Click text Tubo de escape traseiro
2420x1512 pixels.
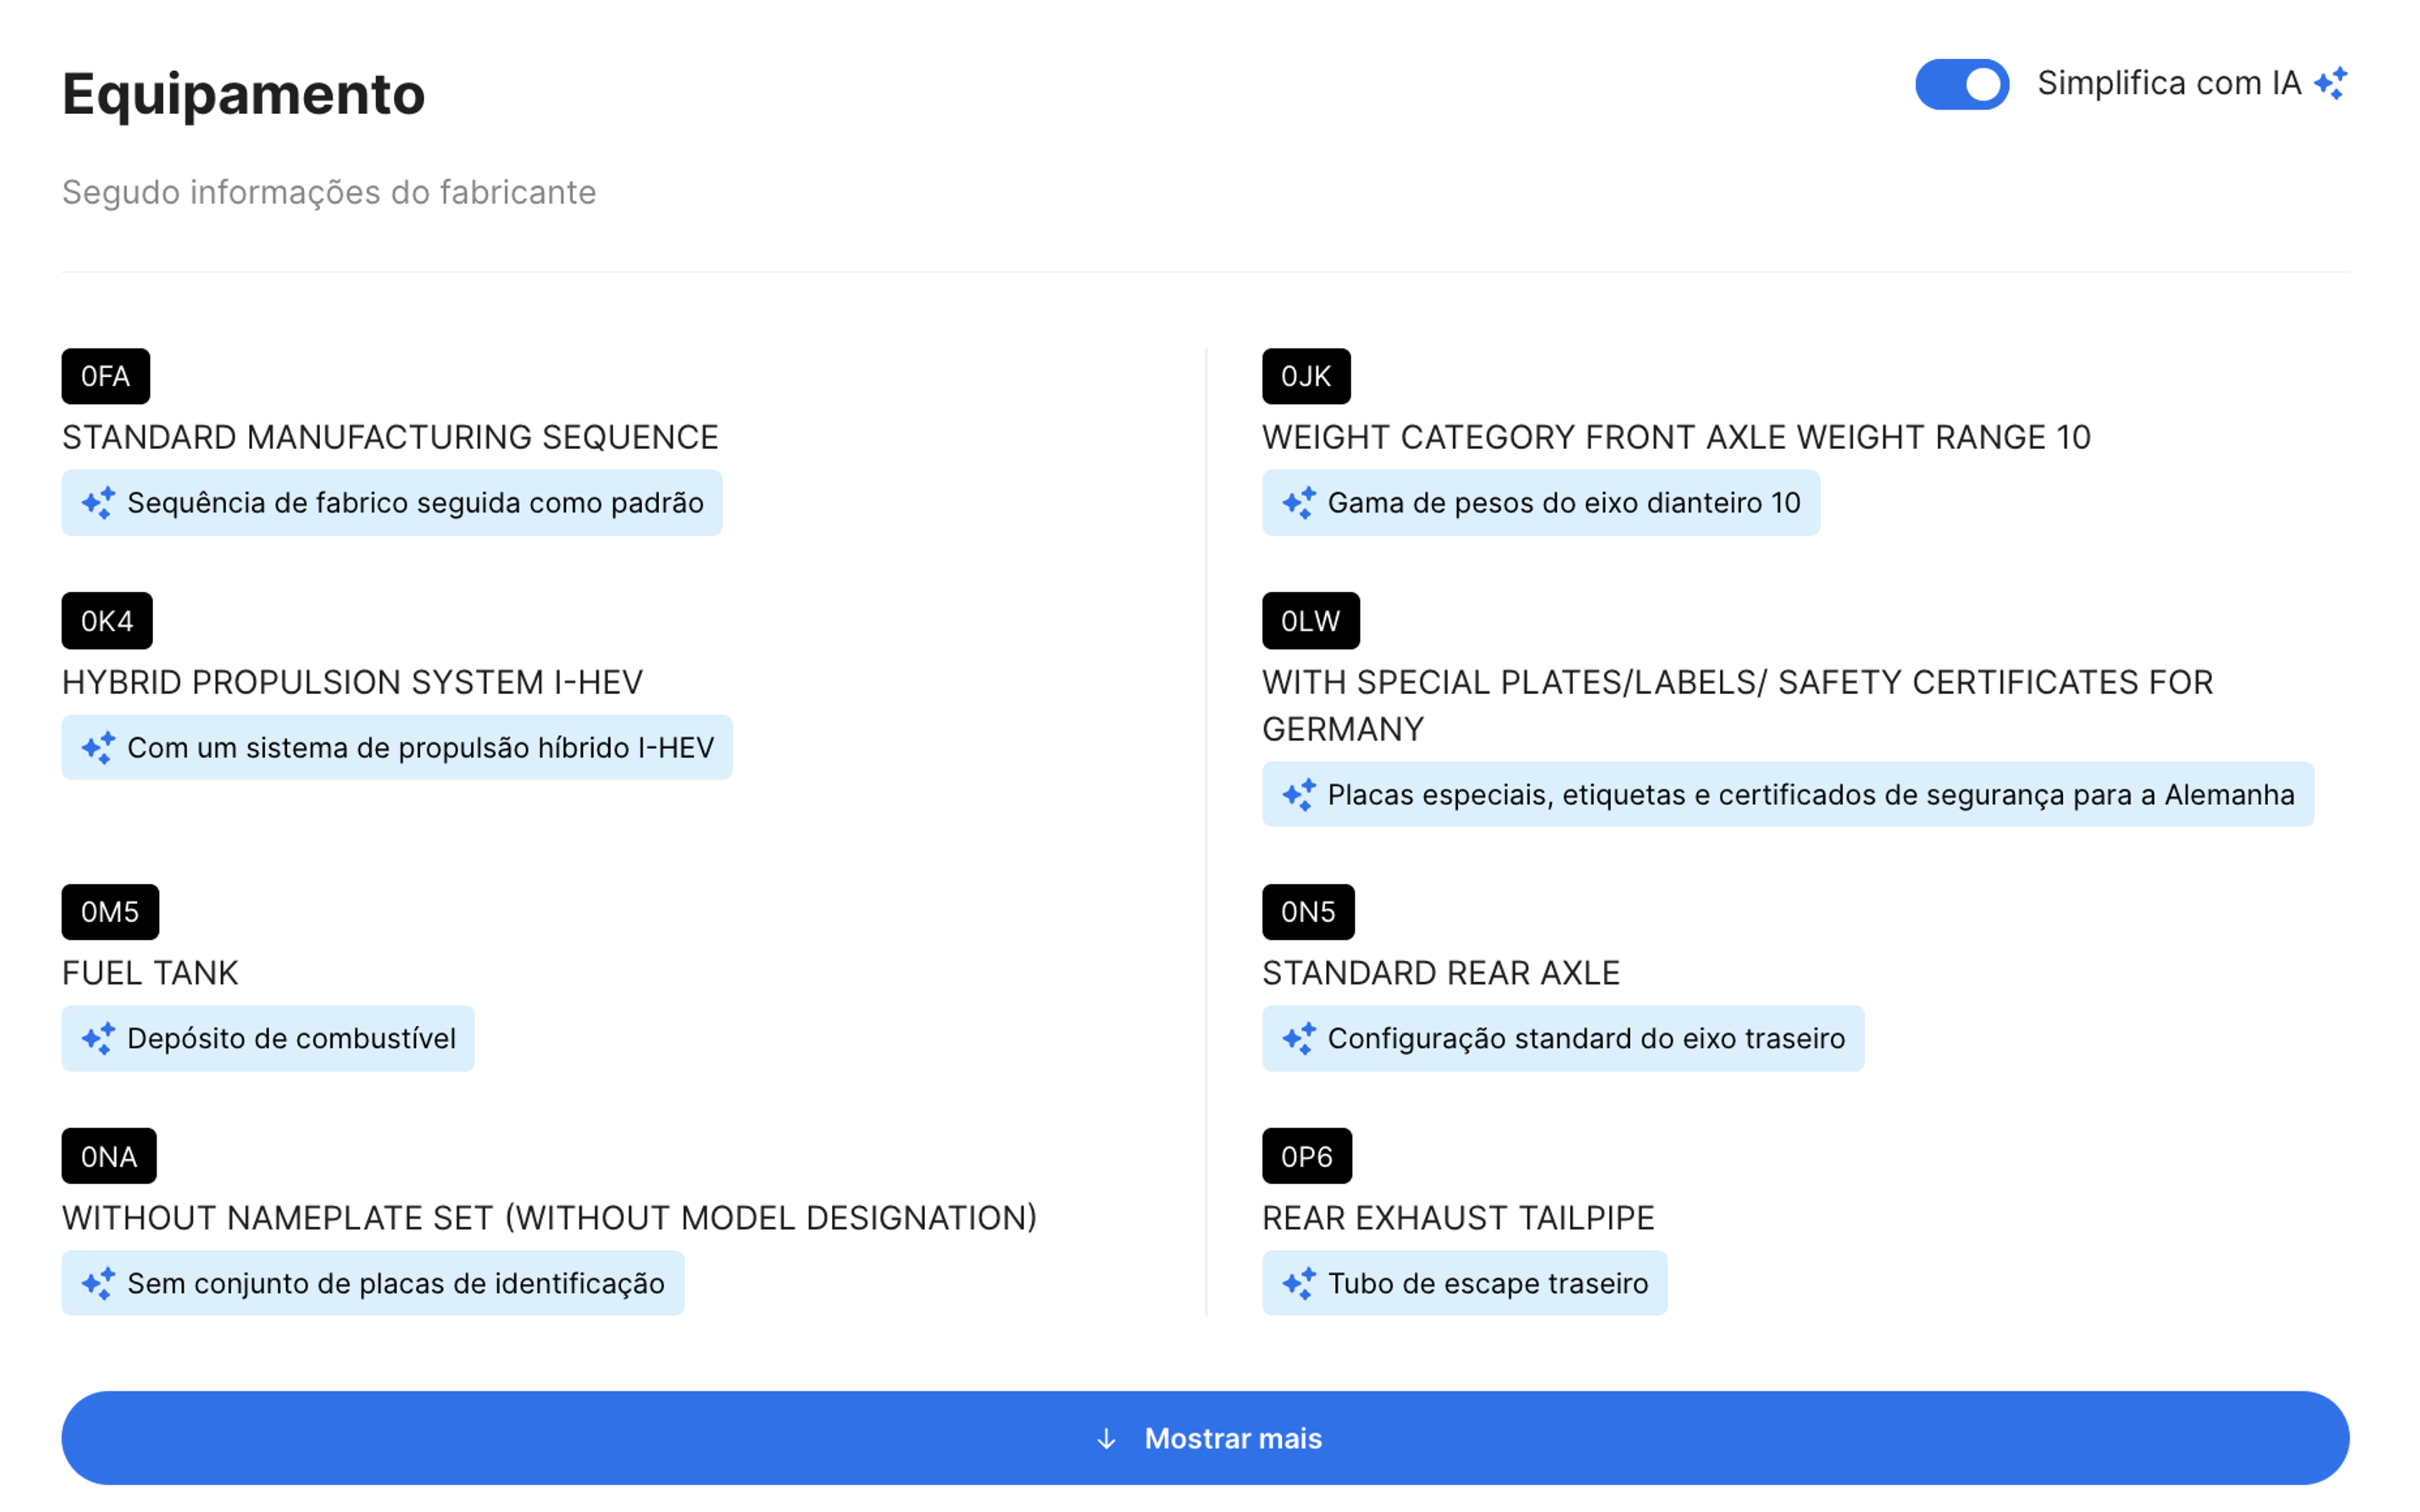coord(1488,1283)
